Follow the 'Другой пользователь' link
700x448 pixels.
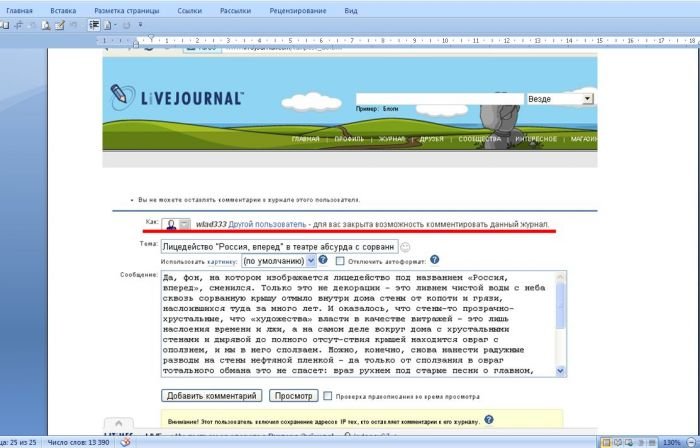click(x=266, y=225)
